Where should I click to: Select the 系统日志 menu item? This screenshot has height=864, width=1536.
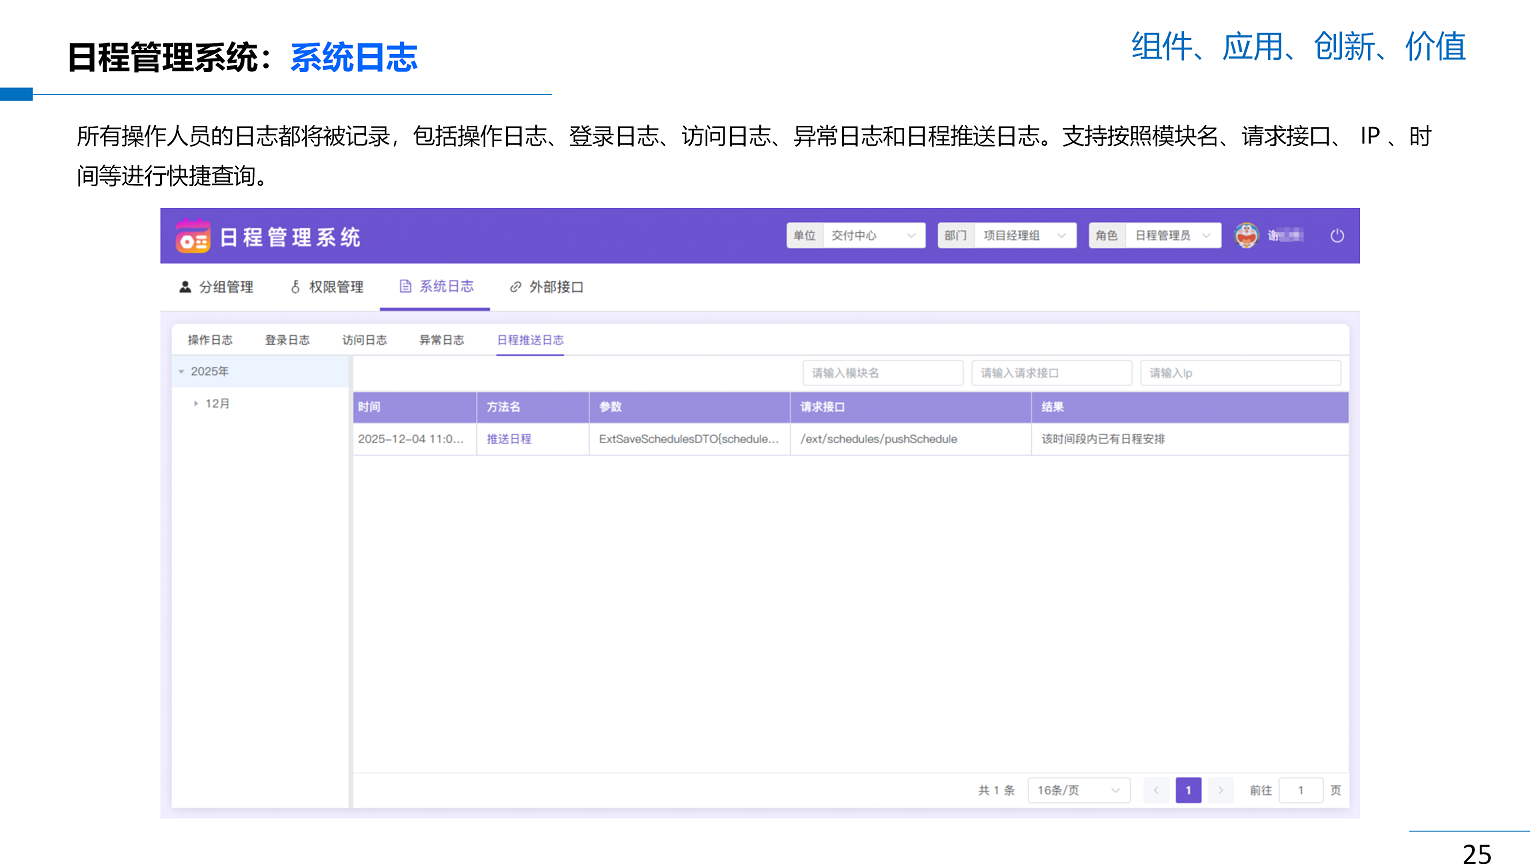point(437,287)
